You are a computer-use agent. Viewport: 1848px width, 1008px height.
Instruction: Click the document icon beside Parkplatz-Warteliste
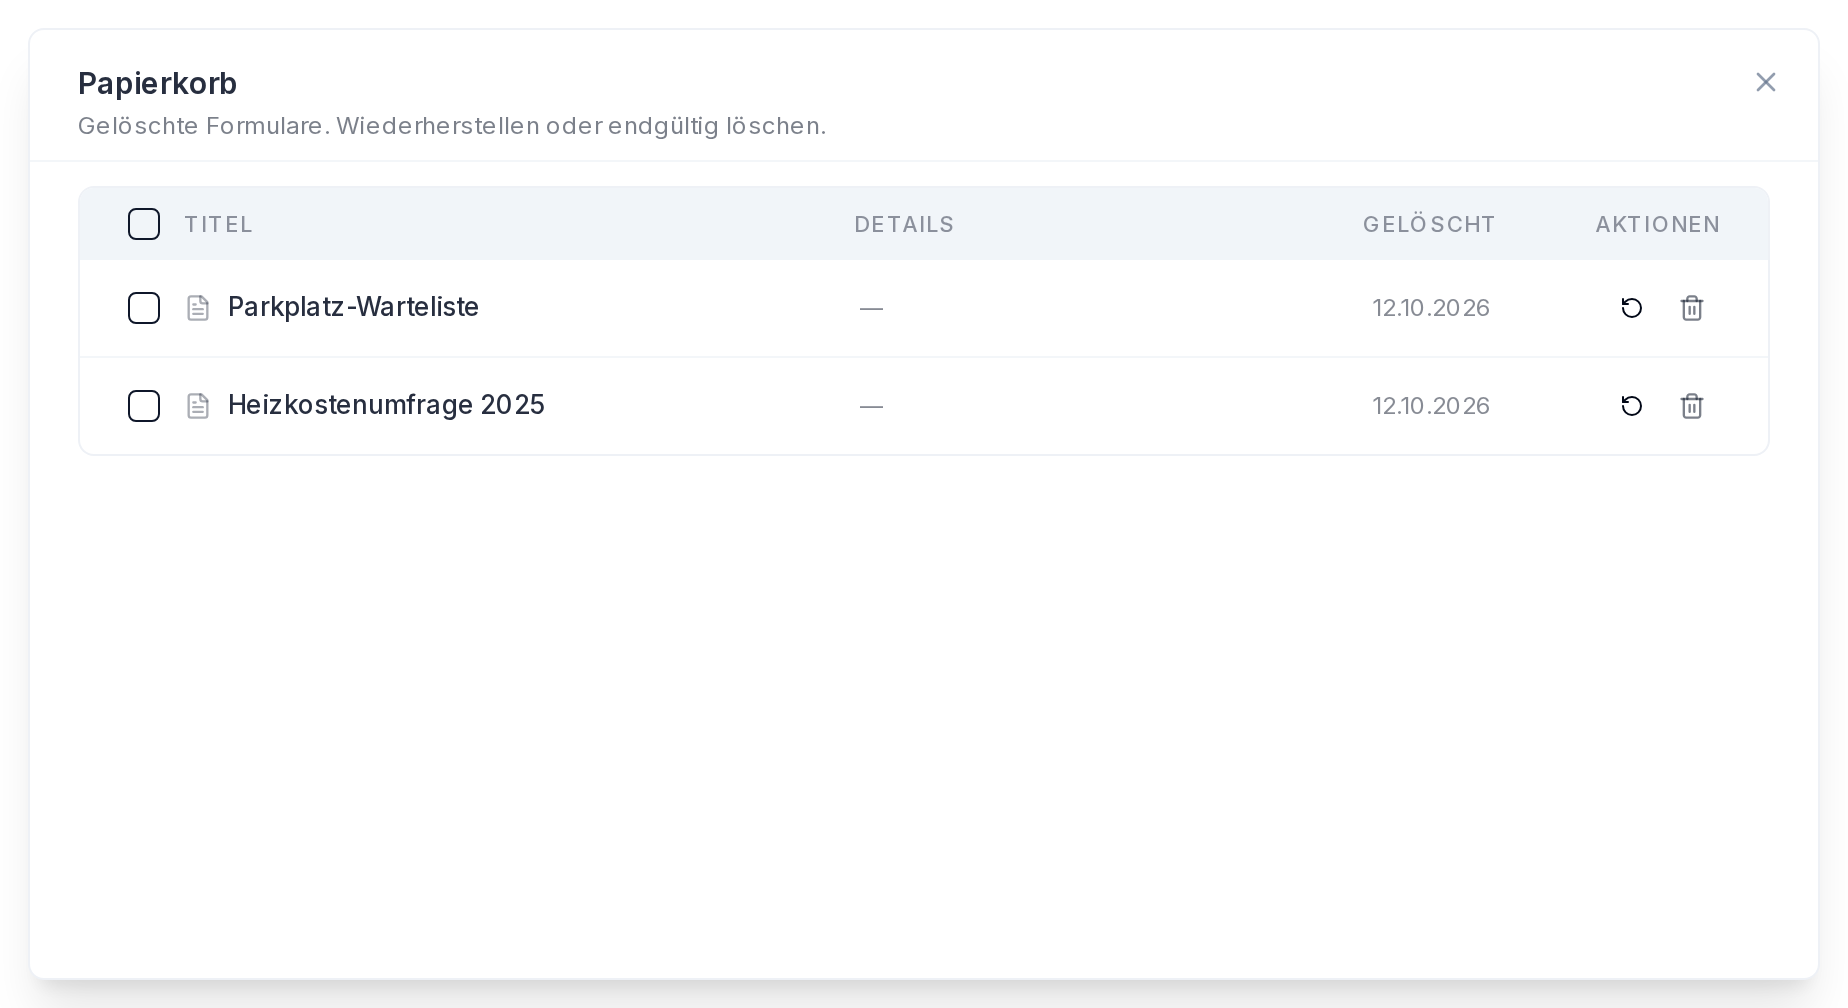coord(198,308)
